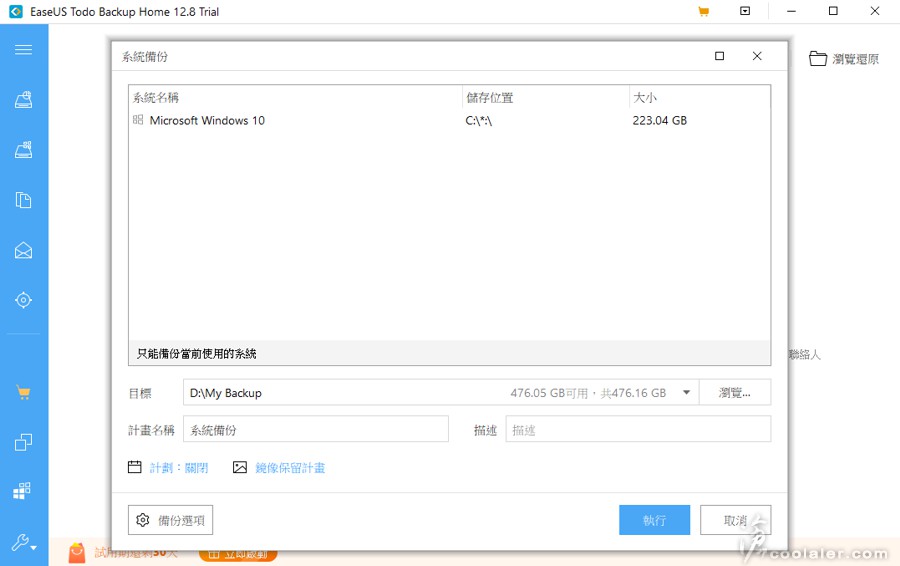Viewport: 900px width, 566px height.
Task: Select the Disk/Partition Backup sidebar icon
Action: point(24,100)
